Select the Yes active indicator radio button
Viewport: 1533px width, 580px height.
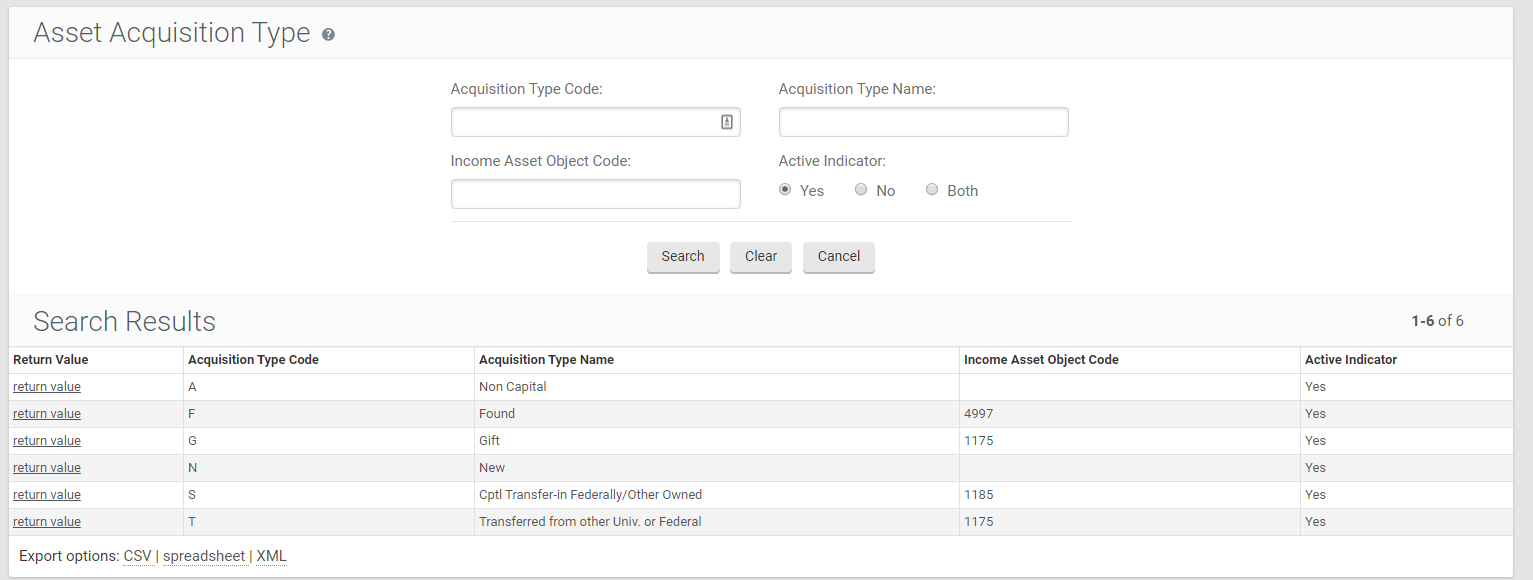785,190
